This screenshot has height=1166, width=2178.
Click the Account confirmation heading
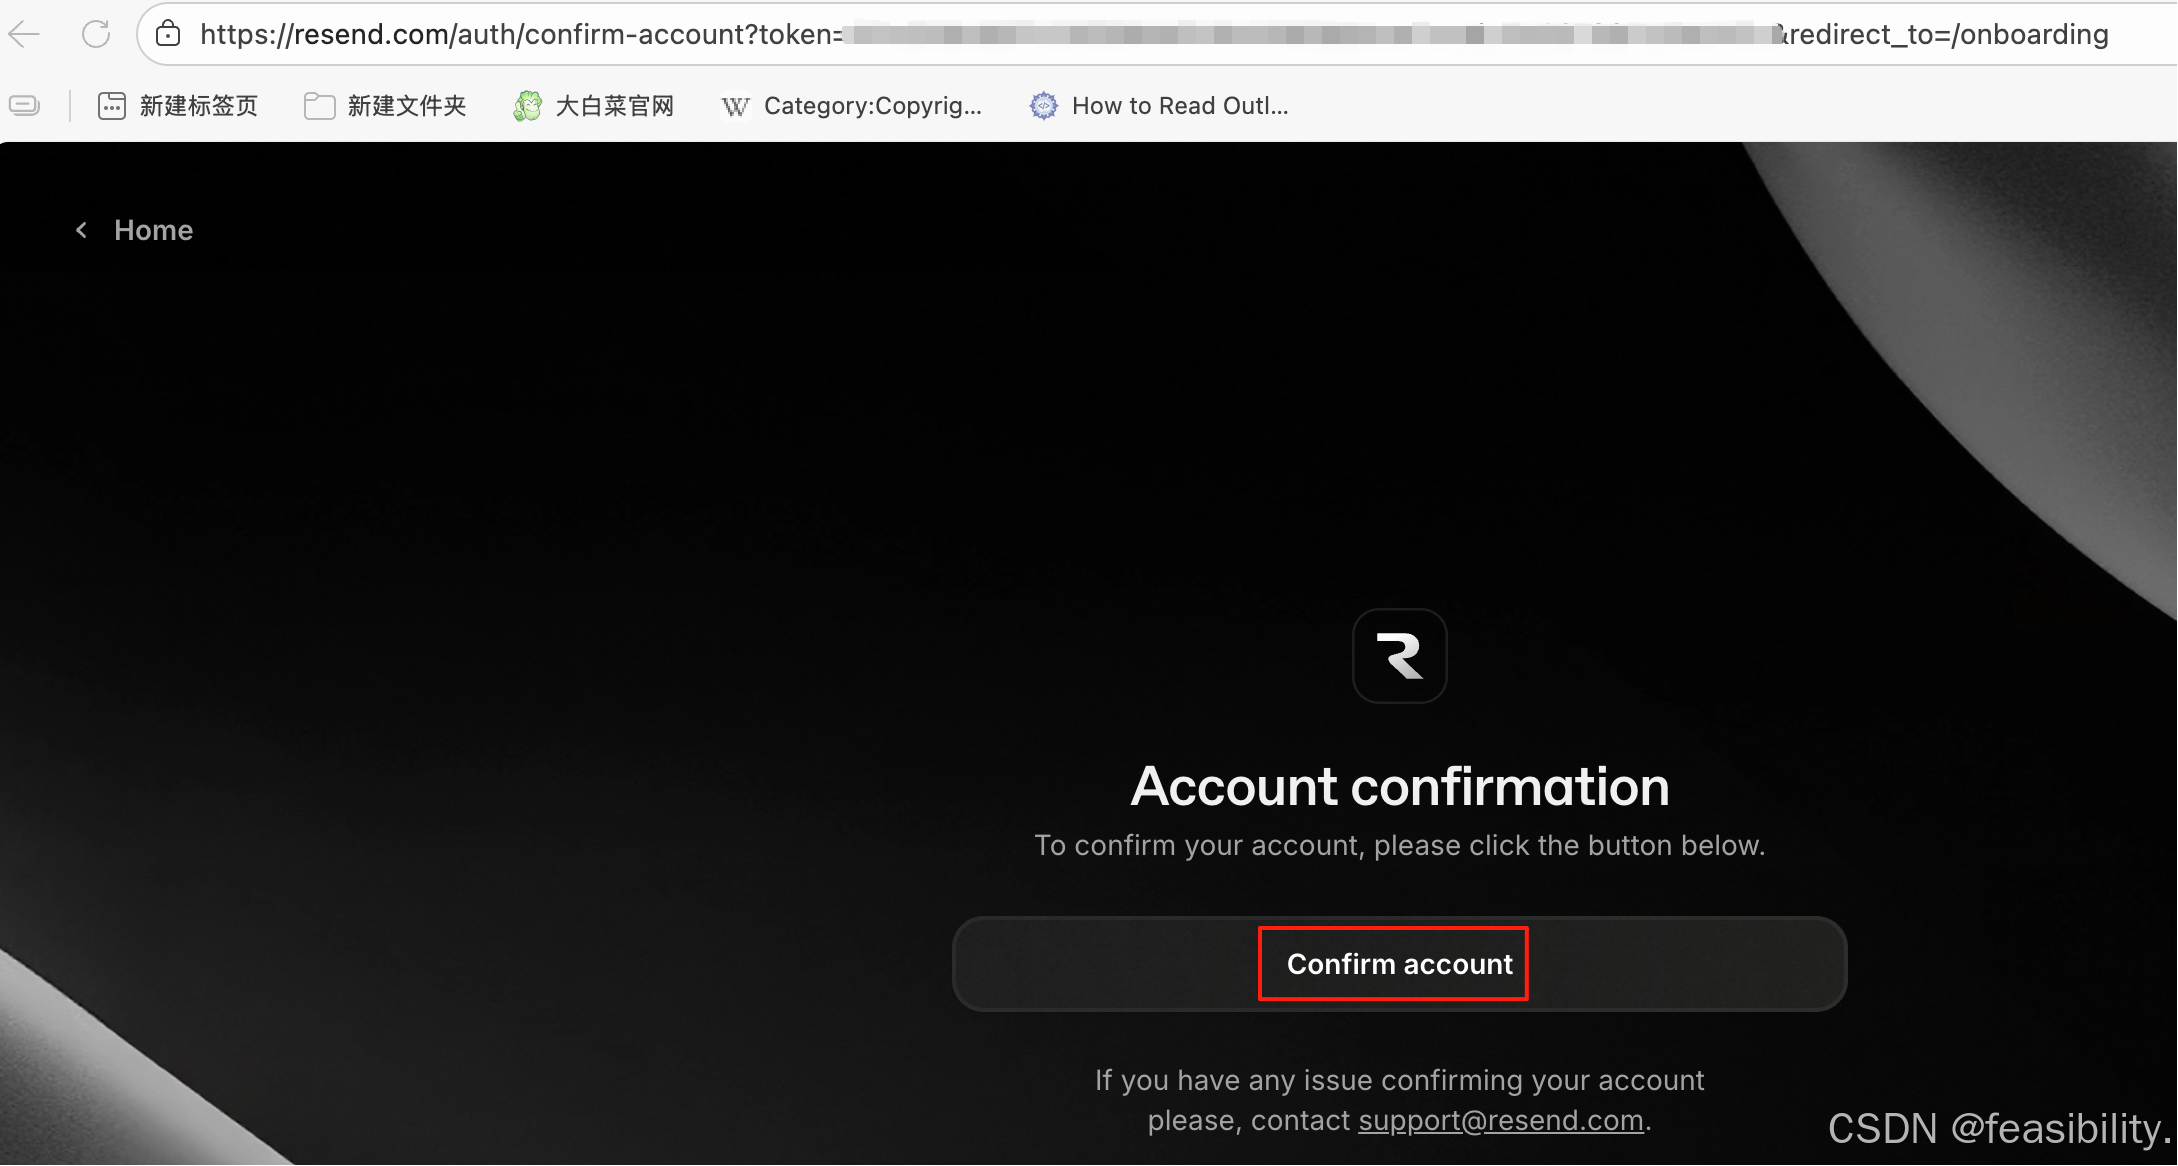pos(1399,786)
